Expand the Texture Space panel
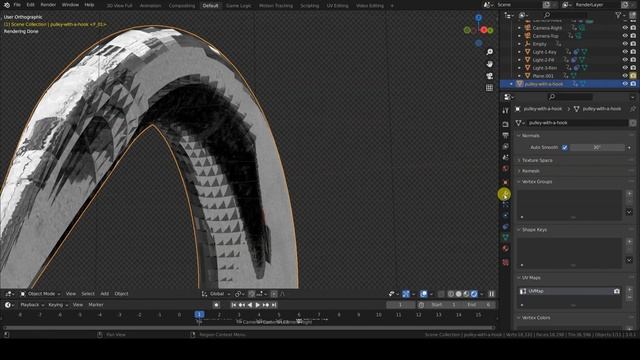Screen dimensions: 640x360 537,160
